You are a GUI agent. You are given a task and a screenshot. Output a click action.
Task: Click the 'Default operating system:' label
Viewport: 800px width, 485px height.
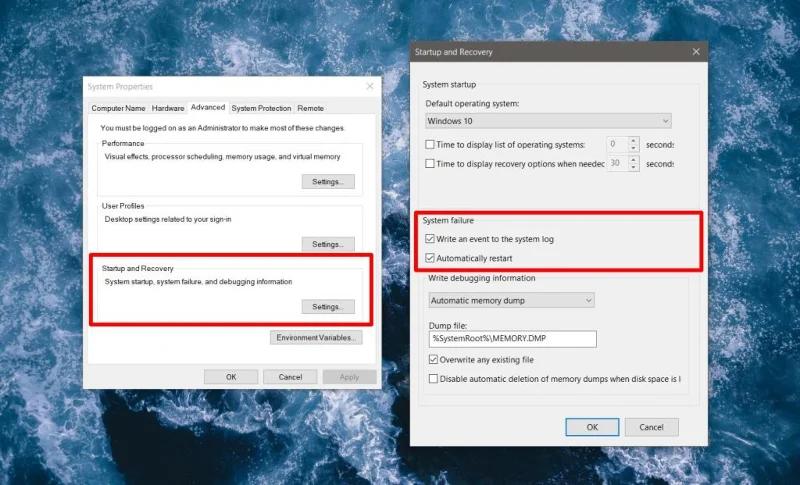(472, 104)
